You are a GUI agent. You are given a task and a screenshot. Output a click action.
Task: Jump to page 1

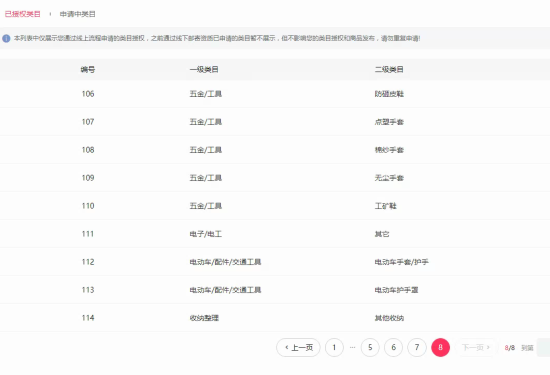pos(334,347)
